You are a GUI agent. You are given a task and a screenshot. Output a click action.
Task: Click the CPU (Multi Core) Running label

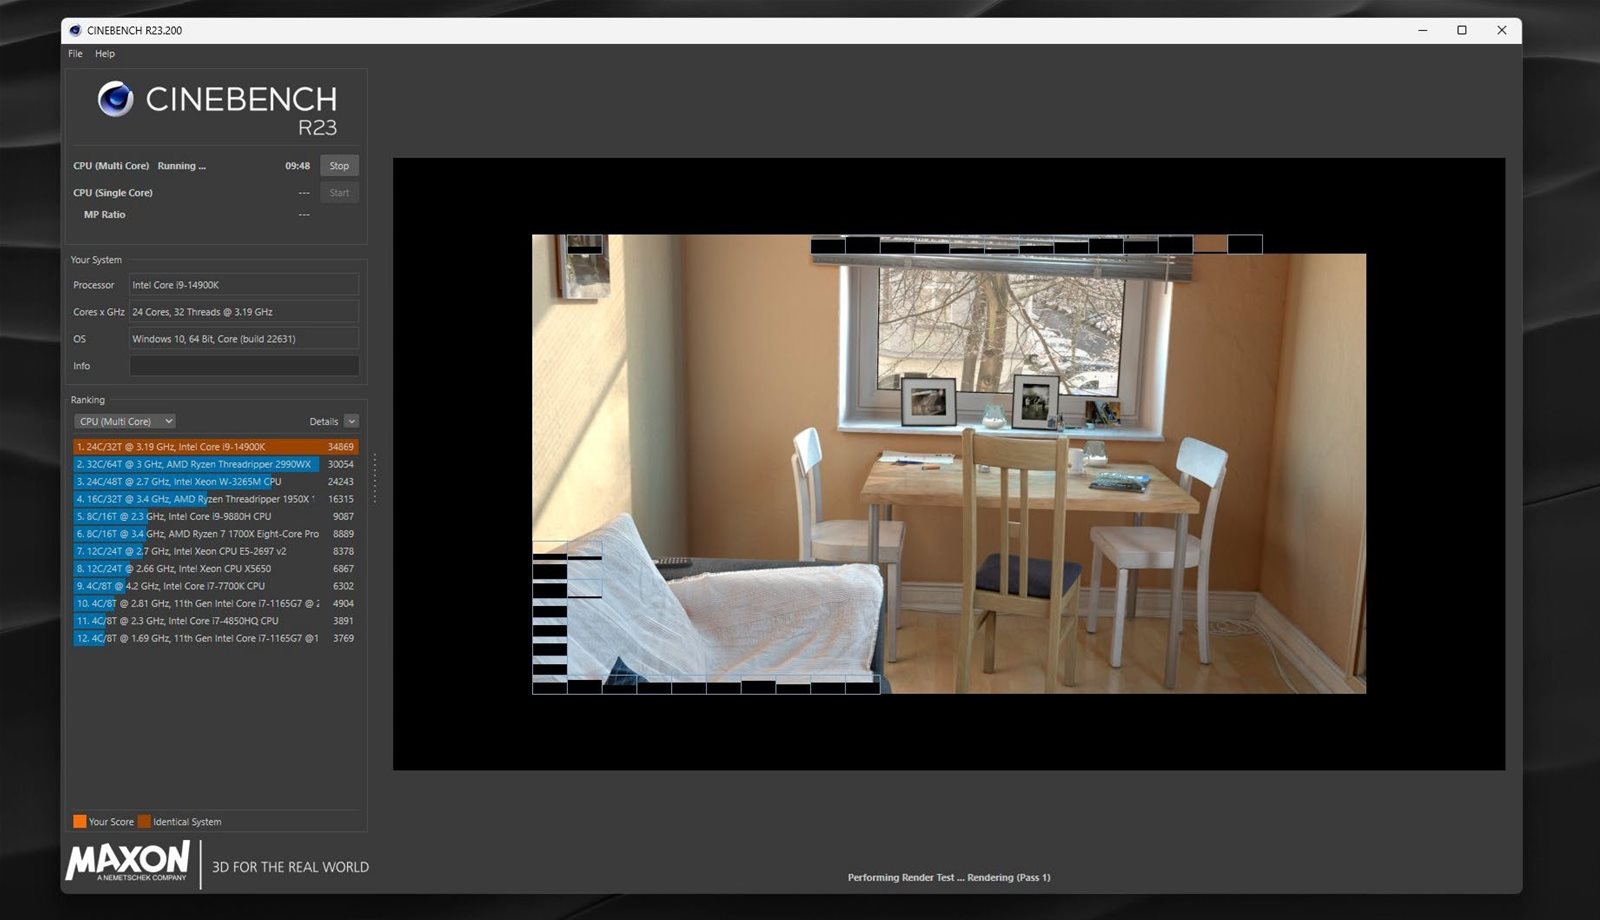tap(139, 166)
